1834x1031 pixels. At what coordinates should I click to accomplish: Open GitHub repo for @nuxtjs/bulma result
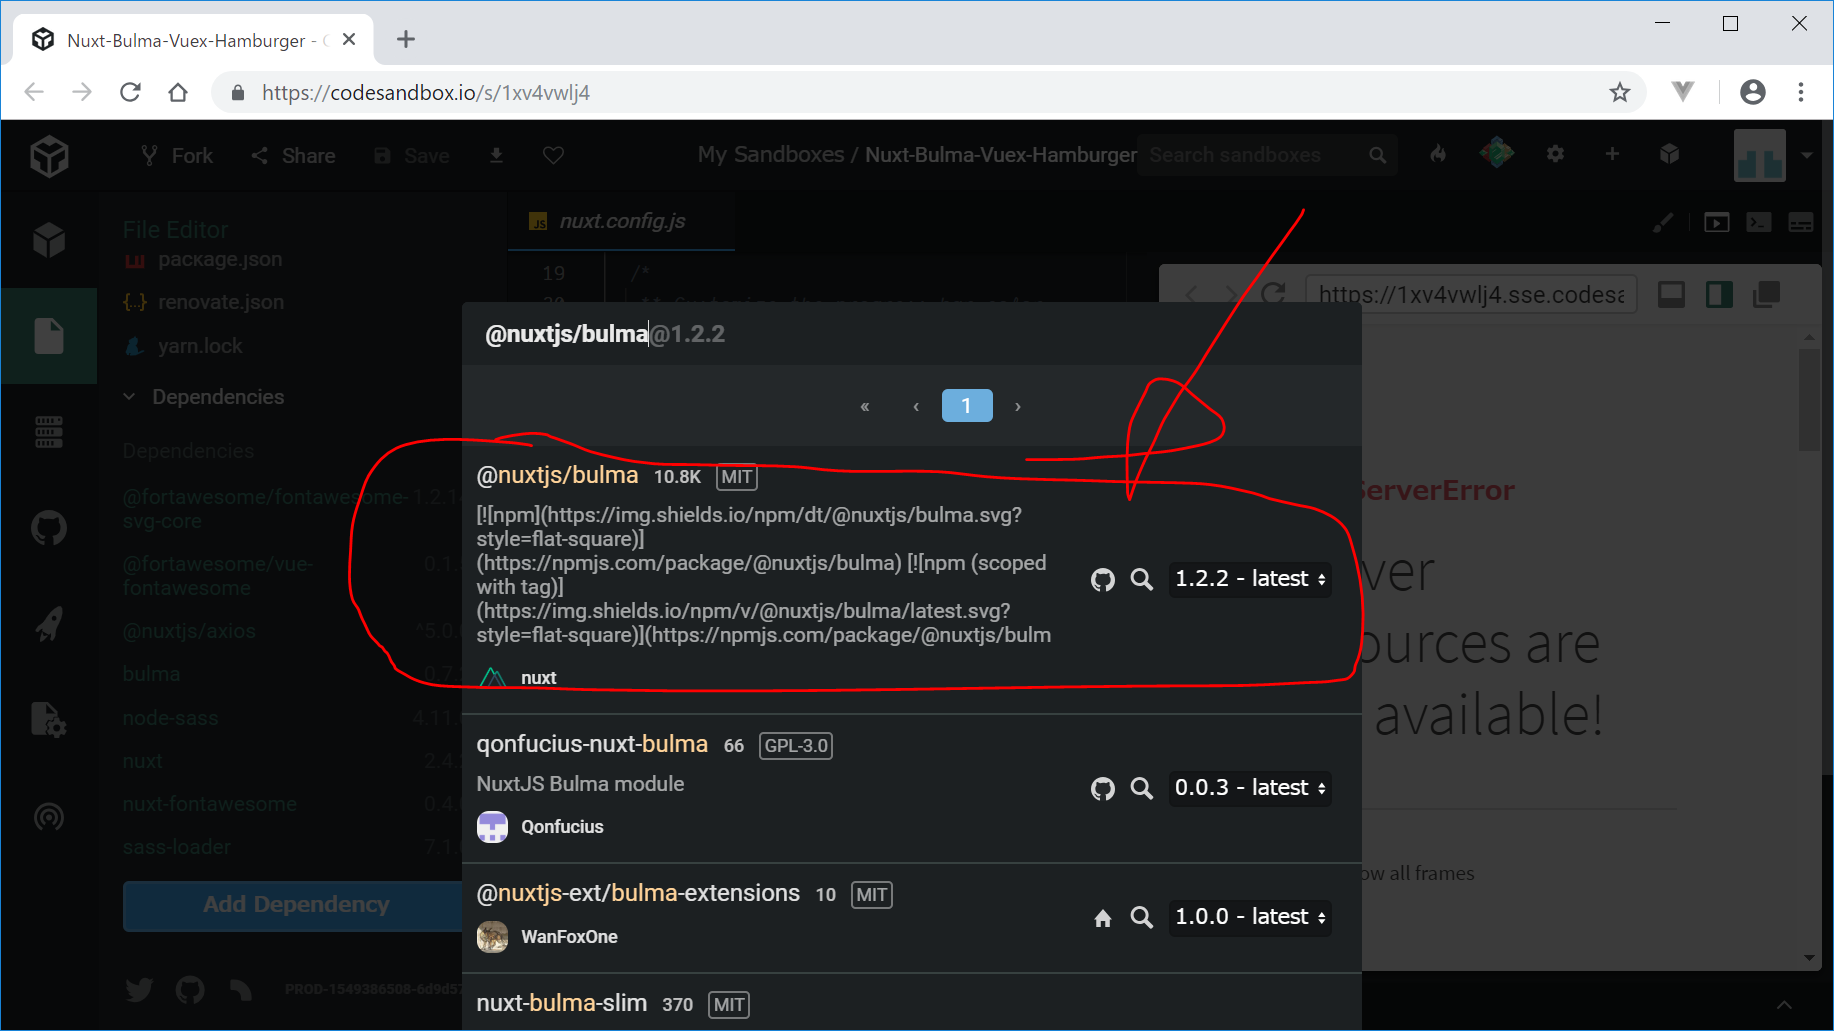(x=1102, y=580)
